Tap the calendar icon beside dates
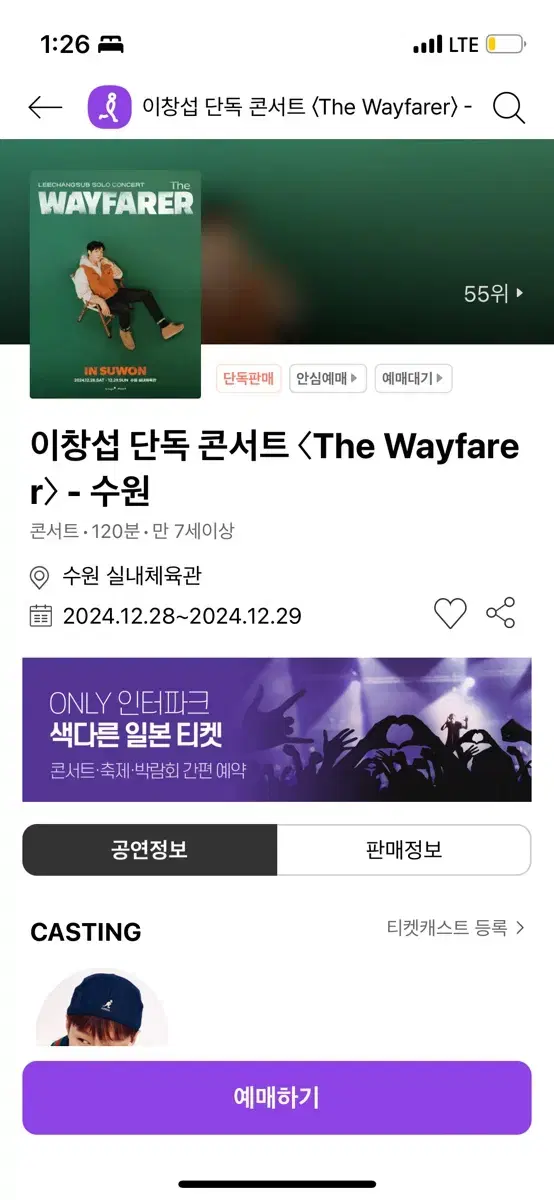 pos(40,615)
